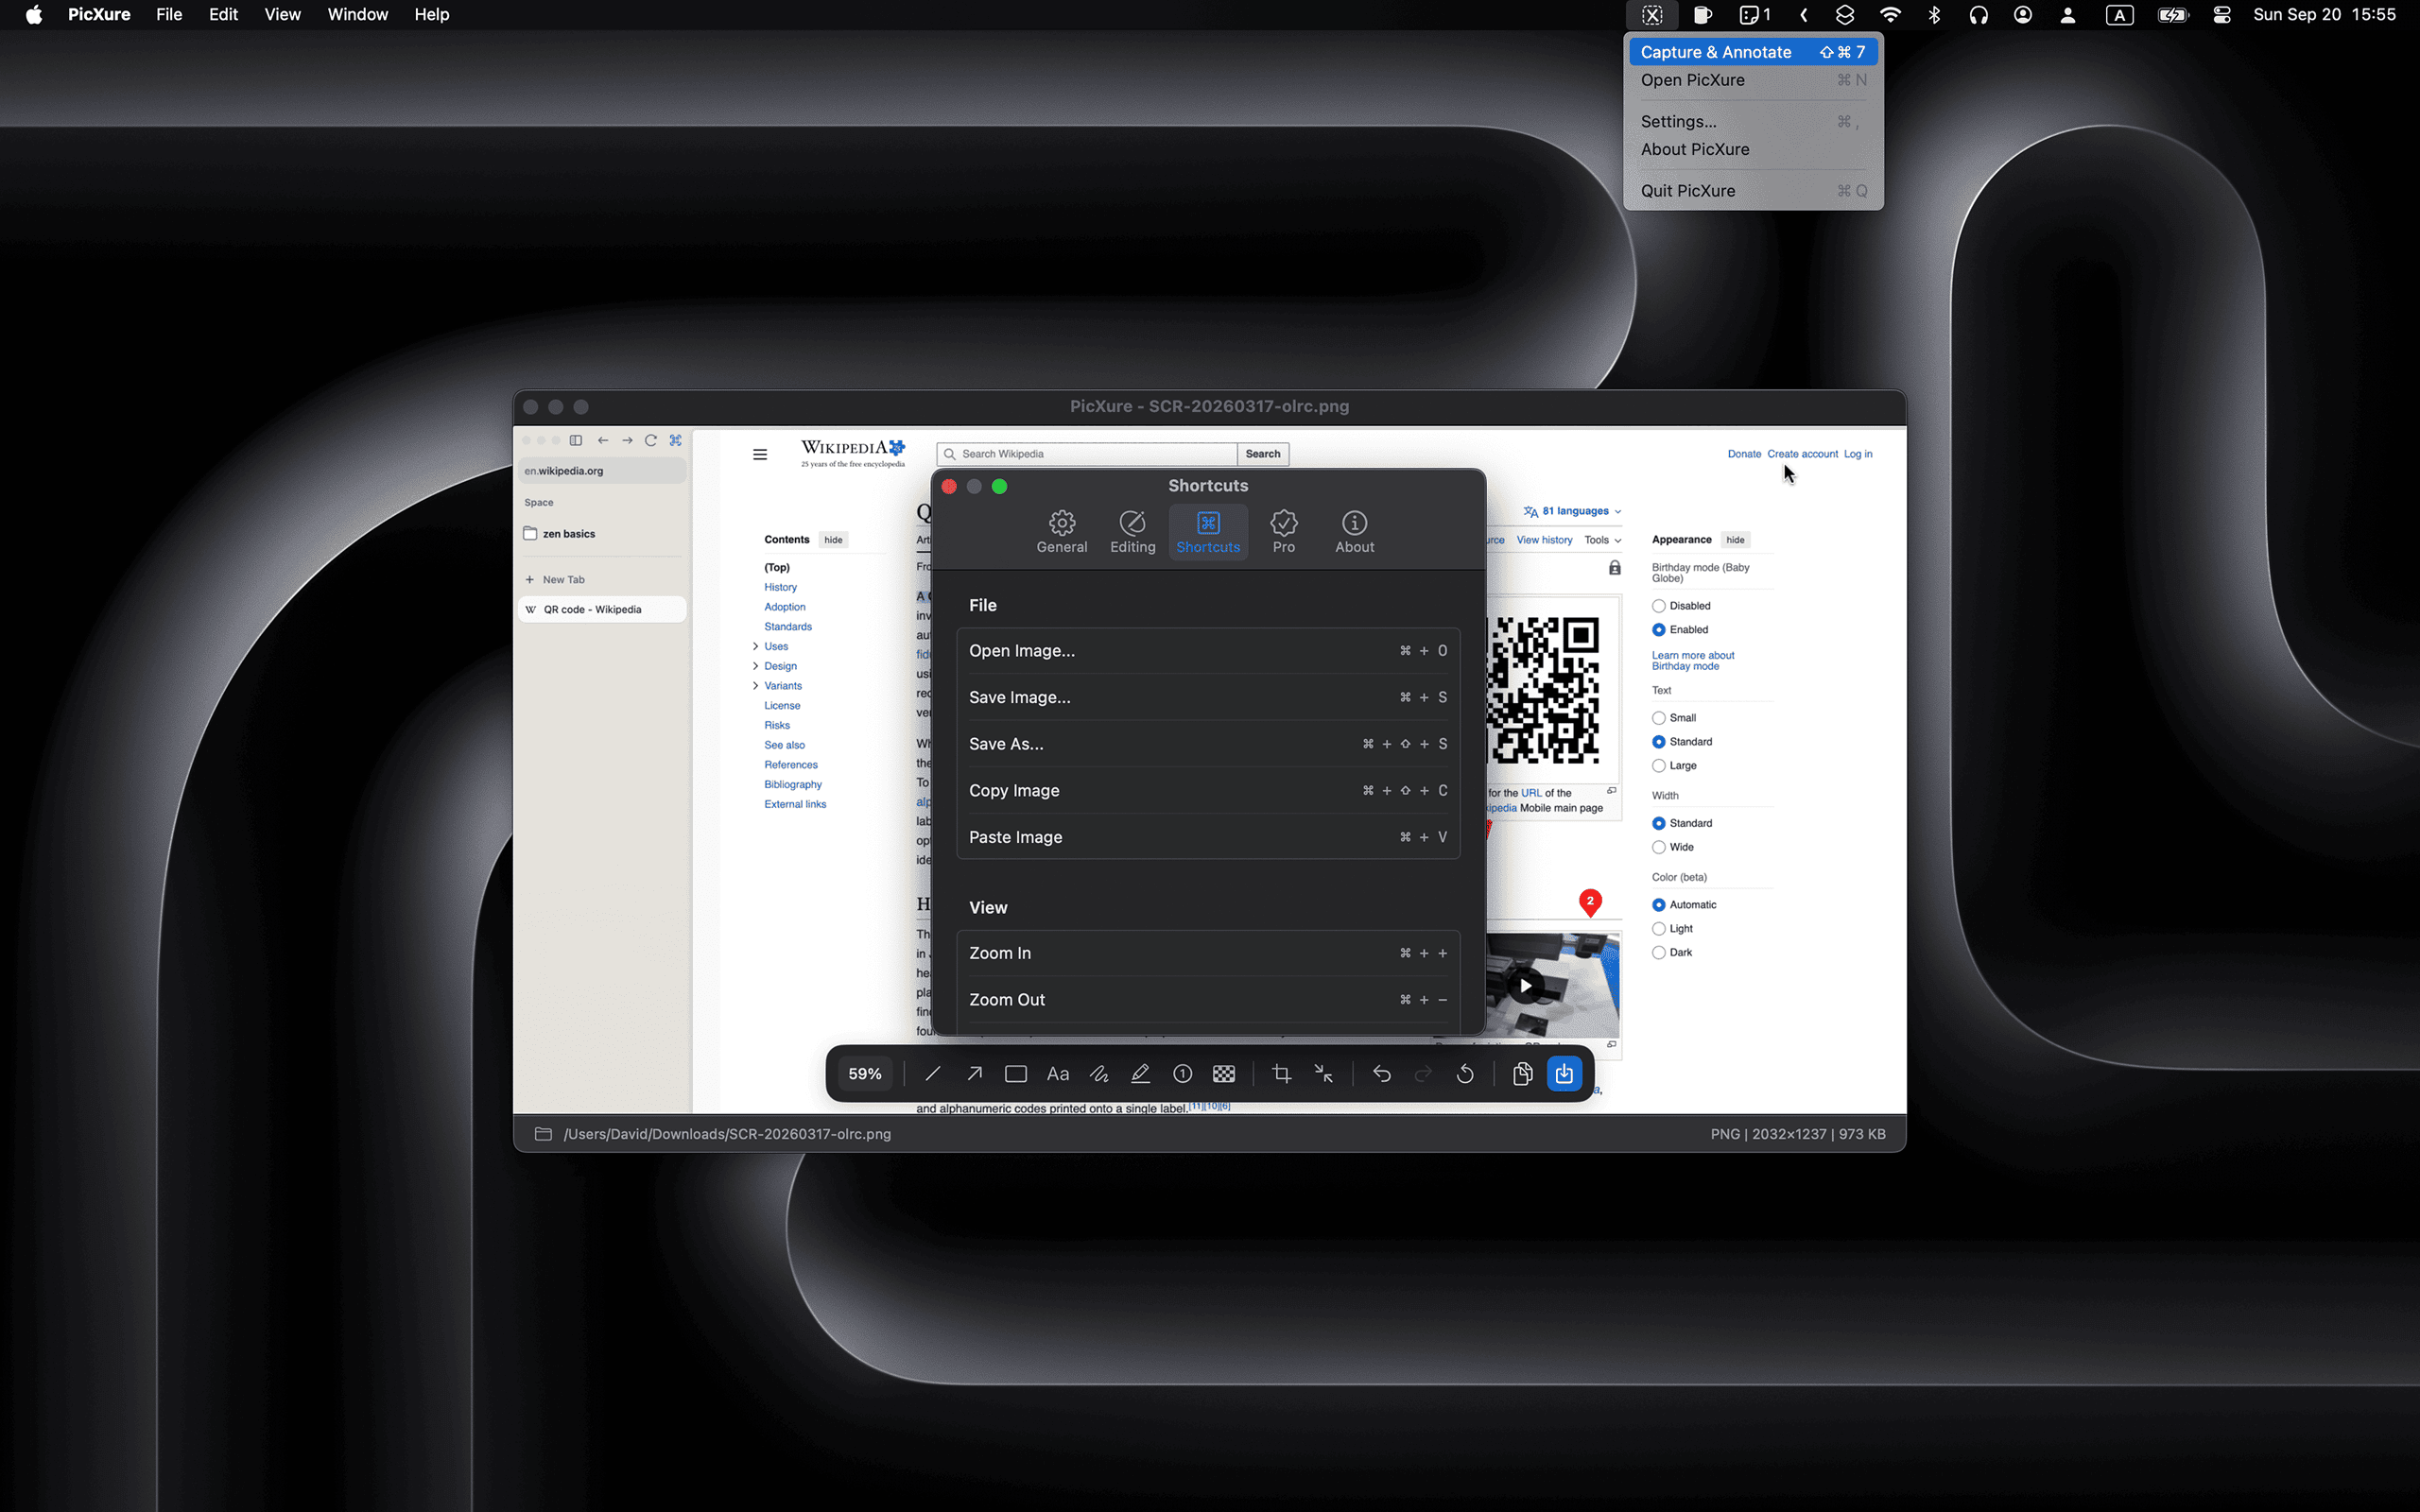
Task: Select the pixelate checkerboard tool
Action: pos(1224,1073)
